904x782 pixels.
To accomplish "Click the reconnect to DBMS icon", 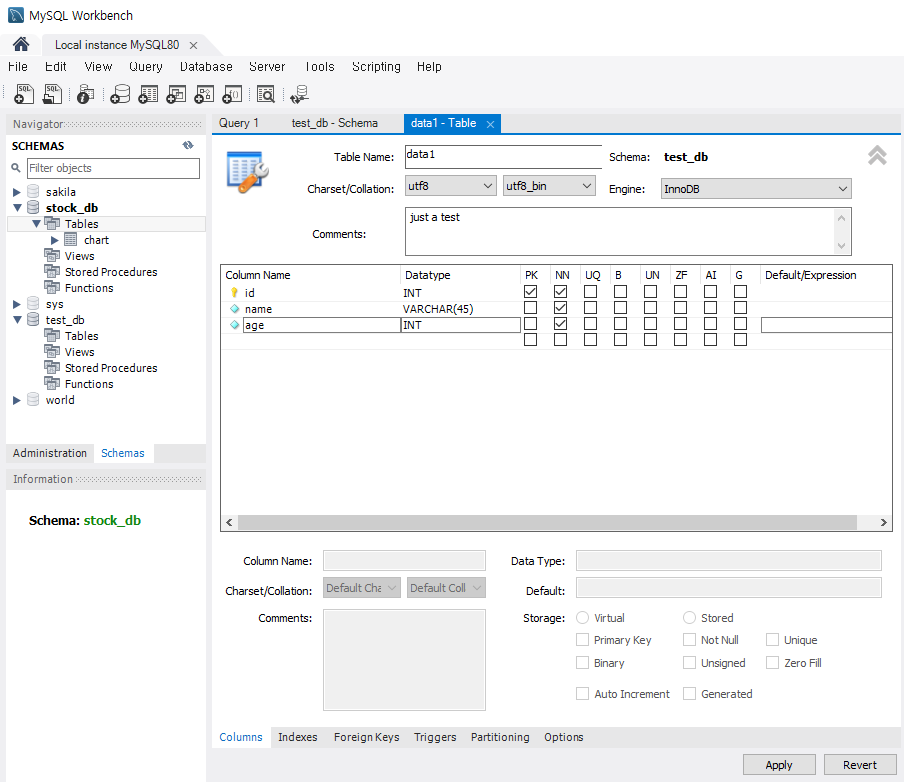I will tap(299, 94).
